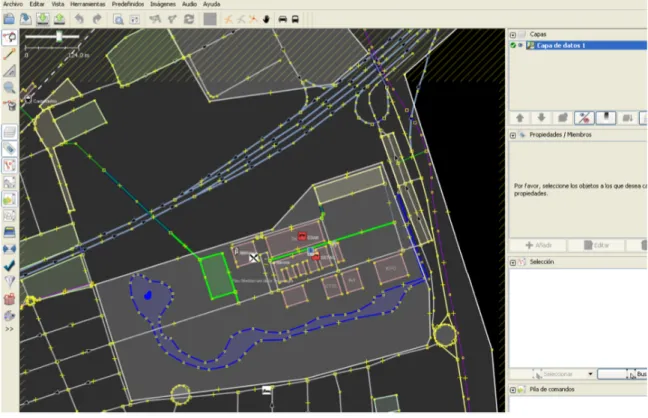
Task: Click the Editar property button
Action: point(597,245)
